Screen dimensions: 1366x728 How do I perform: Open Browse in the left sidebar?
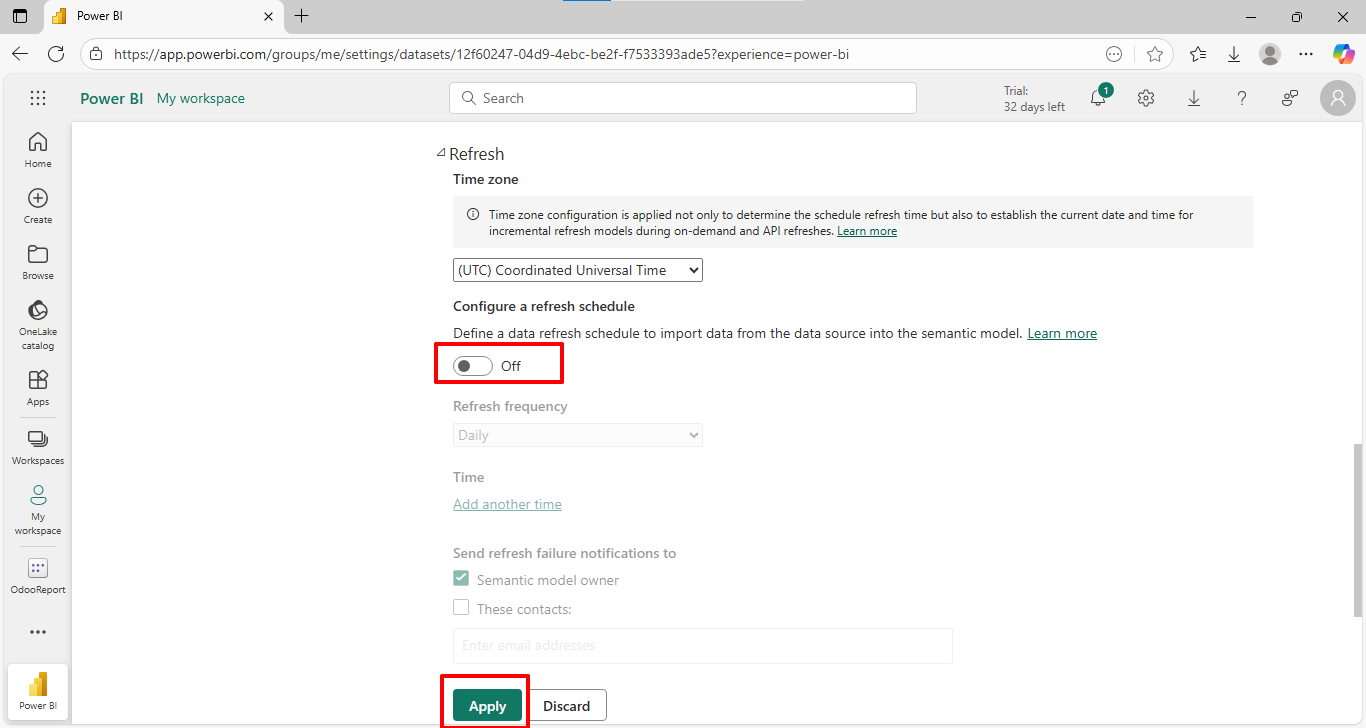pos(38,261)
